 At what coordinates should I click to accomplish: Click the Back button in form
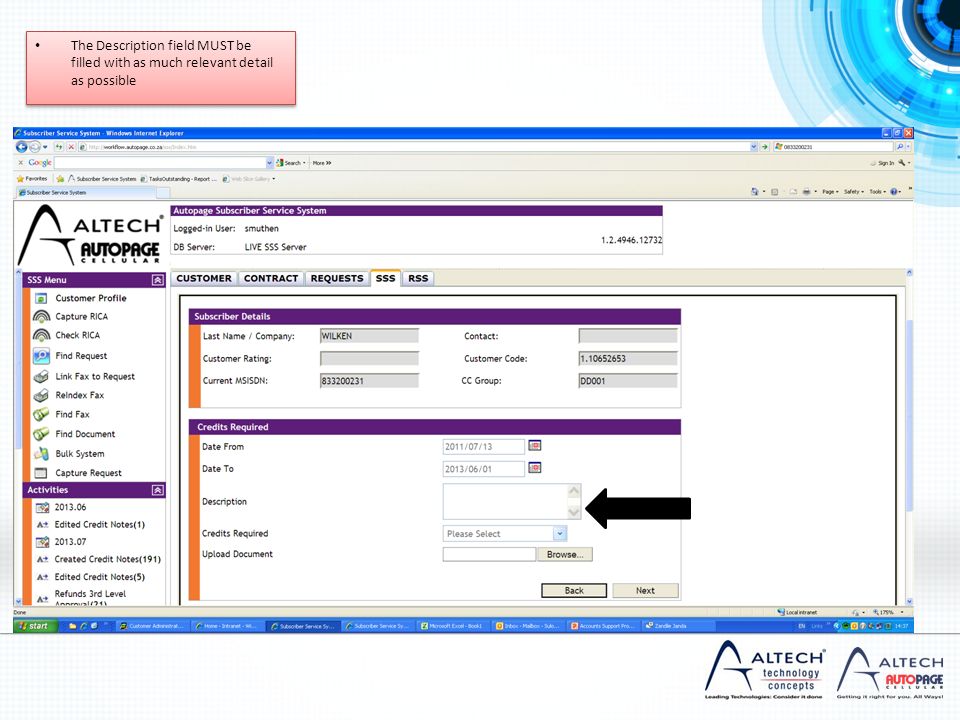pyautogui.click(x=574, y=590)
